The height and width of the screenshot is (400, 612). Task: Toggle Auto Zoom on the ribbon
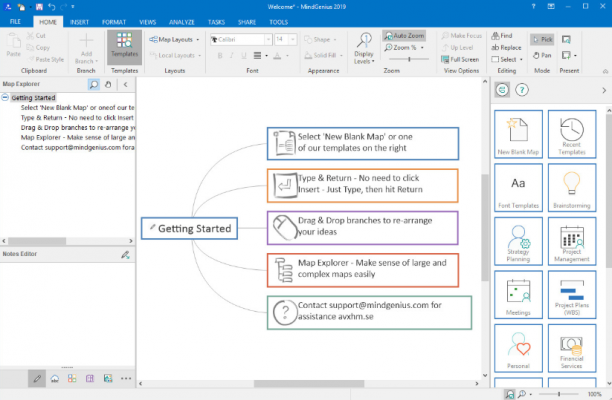[404, 36]
